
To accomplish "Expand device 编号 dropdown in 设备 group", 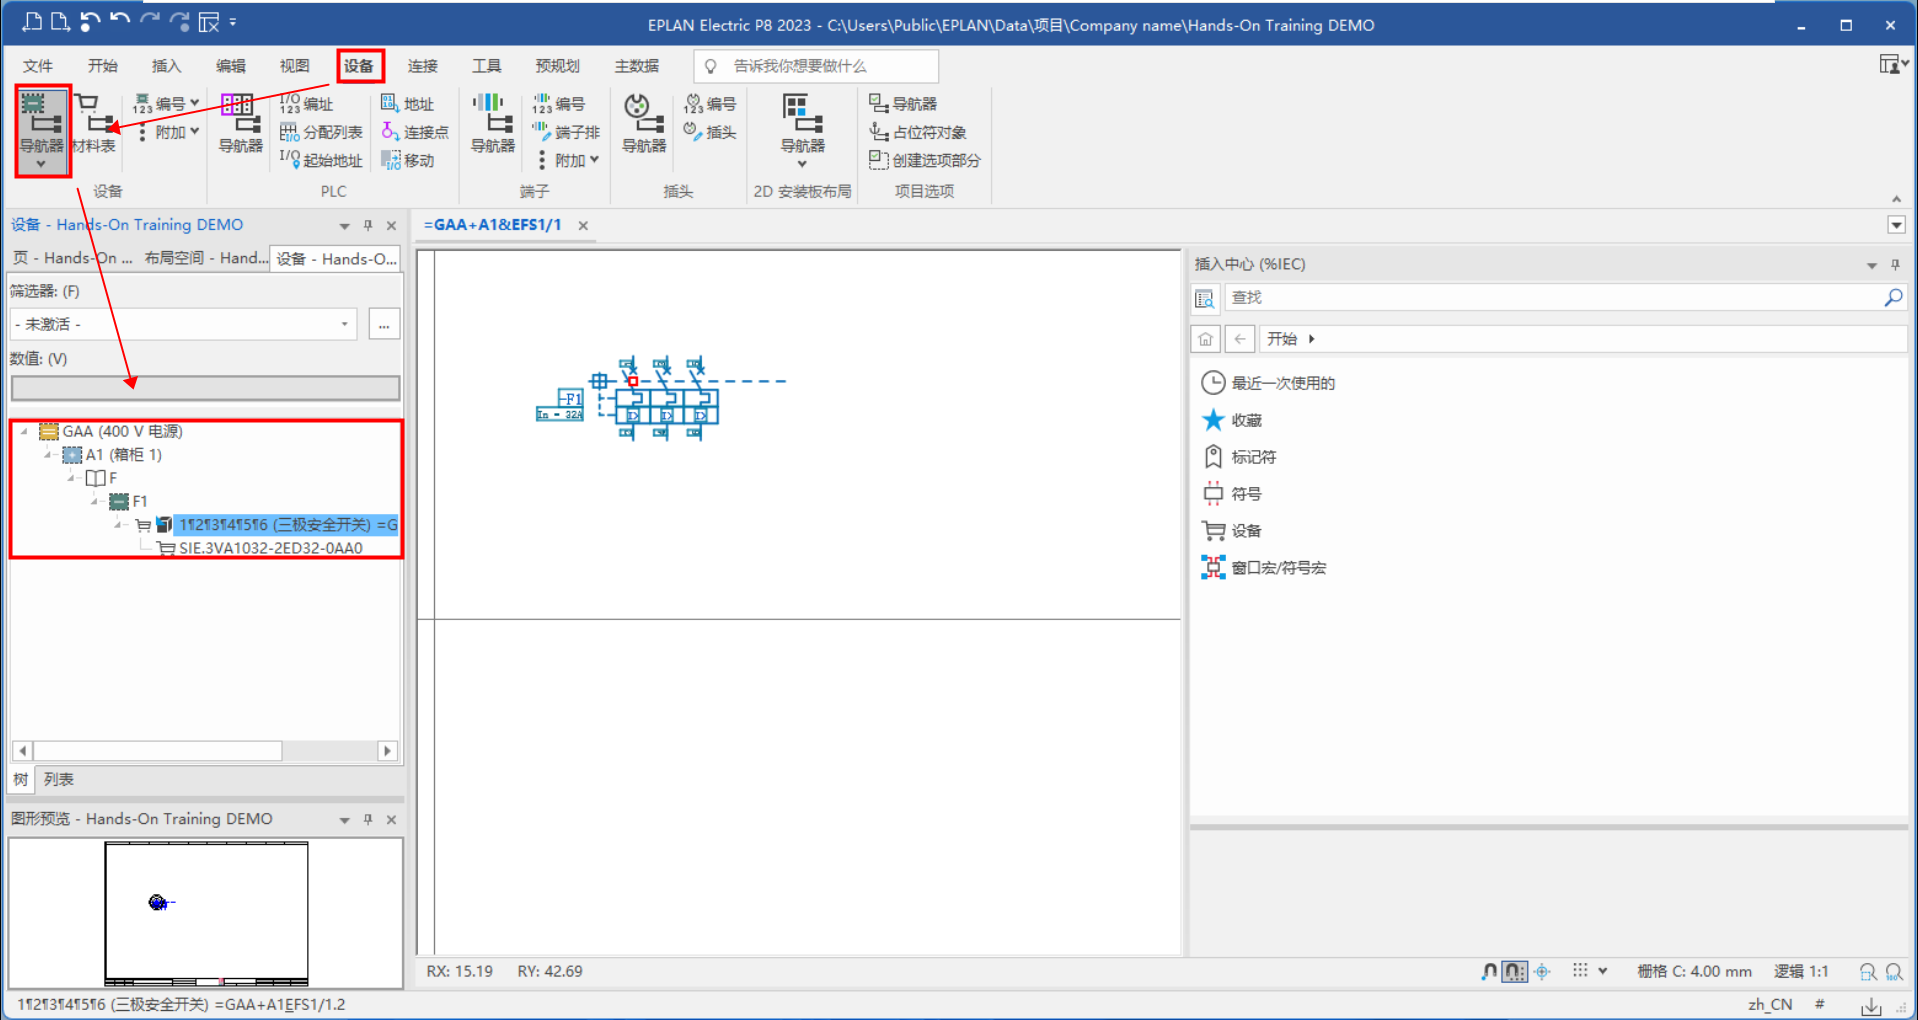I will point(194,103).
